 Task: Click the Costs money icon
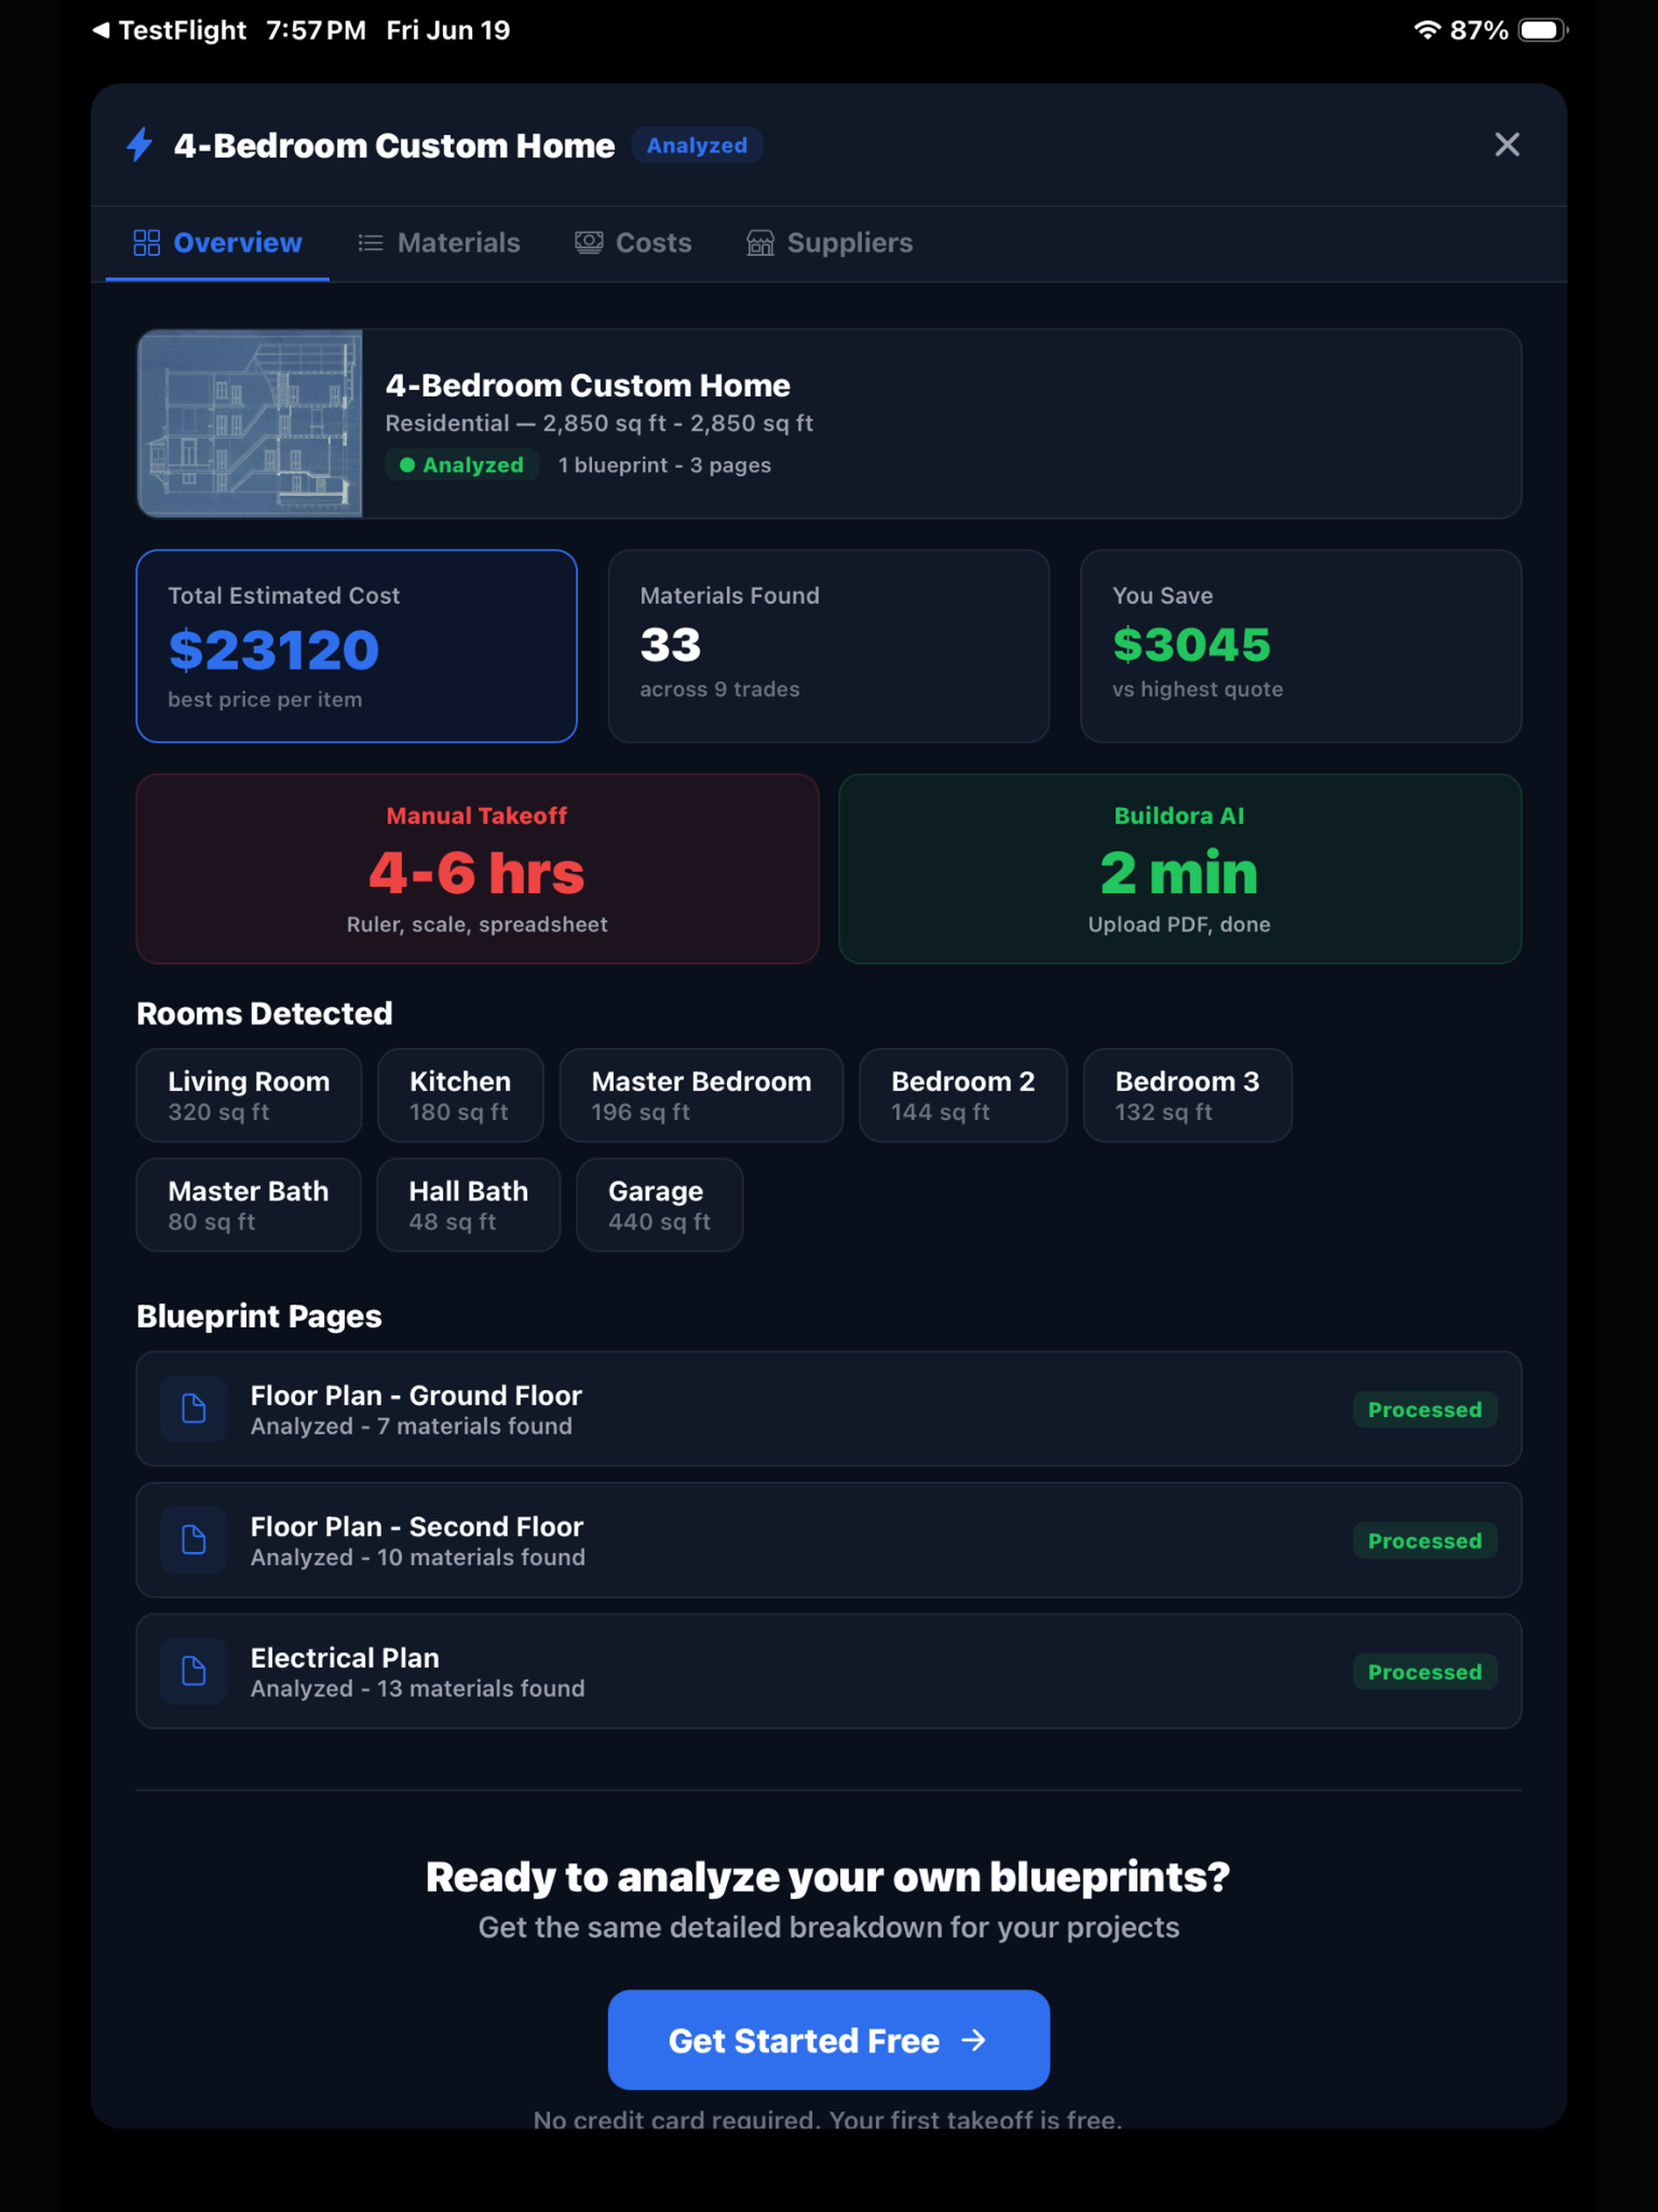(x=589, y=243)
